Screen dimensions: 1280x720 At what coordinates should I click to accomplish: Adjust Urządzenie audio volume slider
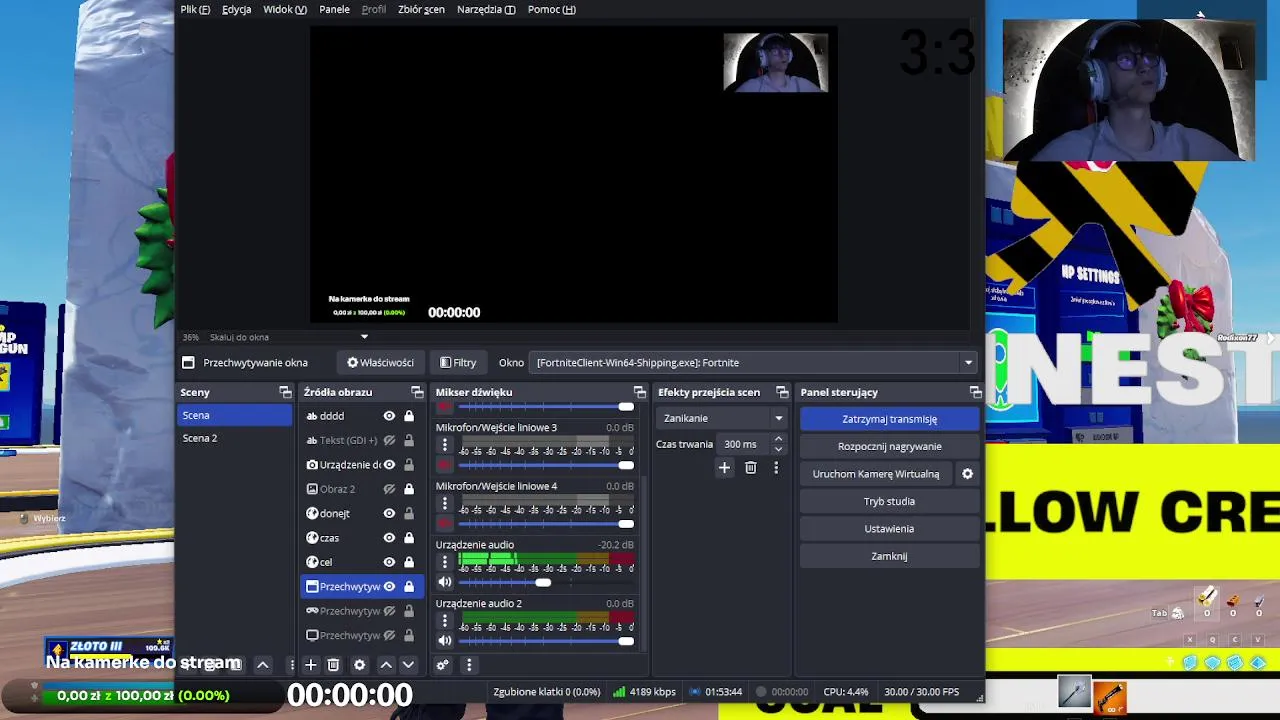coord(546,582)
